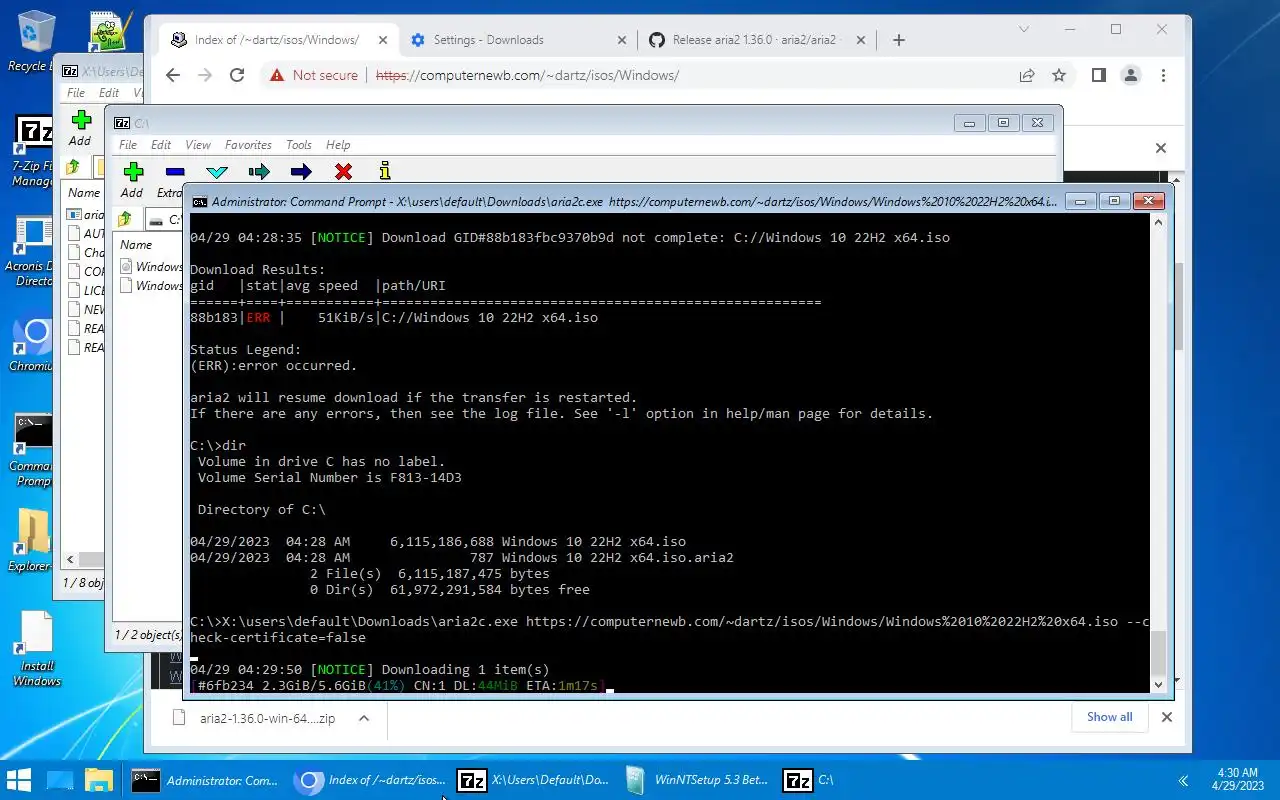1280x800 pixels.
Task: Click the Chromium address bar URL
Action: pos(527,75)
